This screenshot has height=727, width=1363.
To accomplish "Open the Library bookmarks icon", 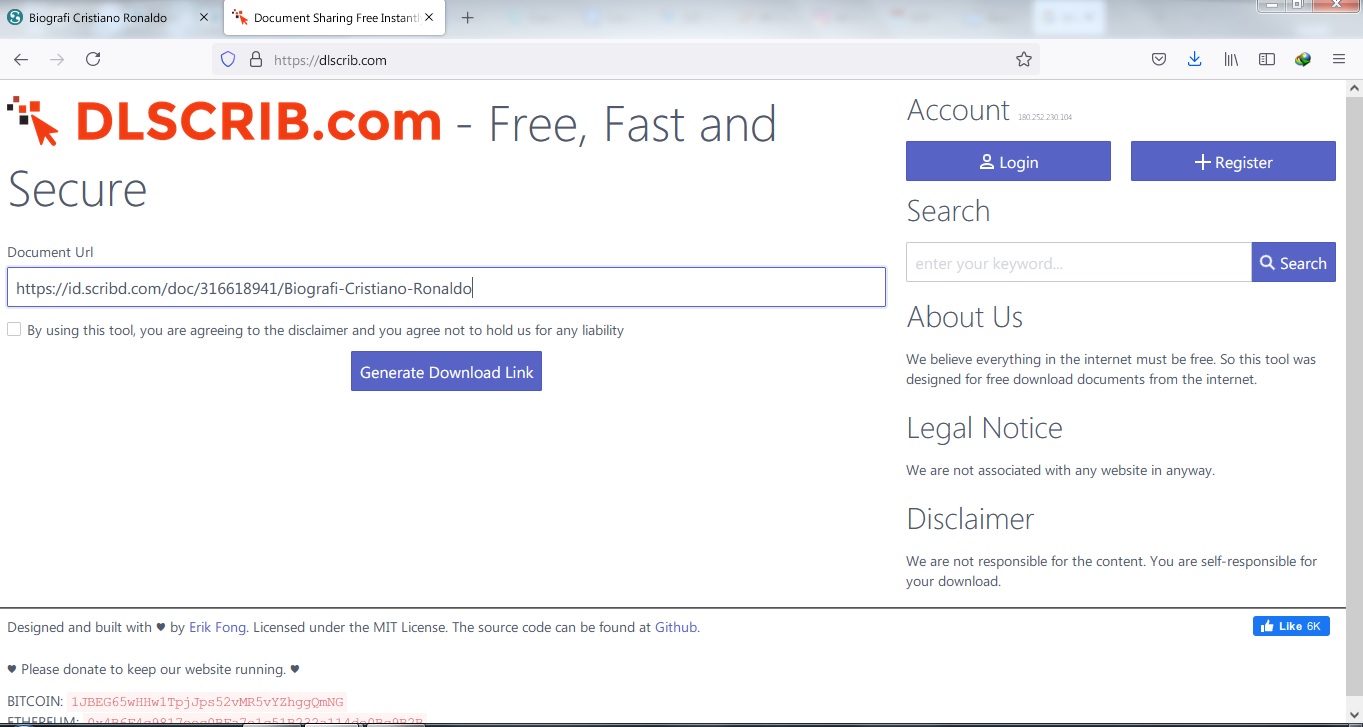I will pyautogui.click(x=1231, y=60).
